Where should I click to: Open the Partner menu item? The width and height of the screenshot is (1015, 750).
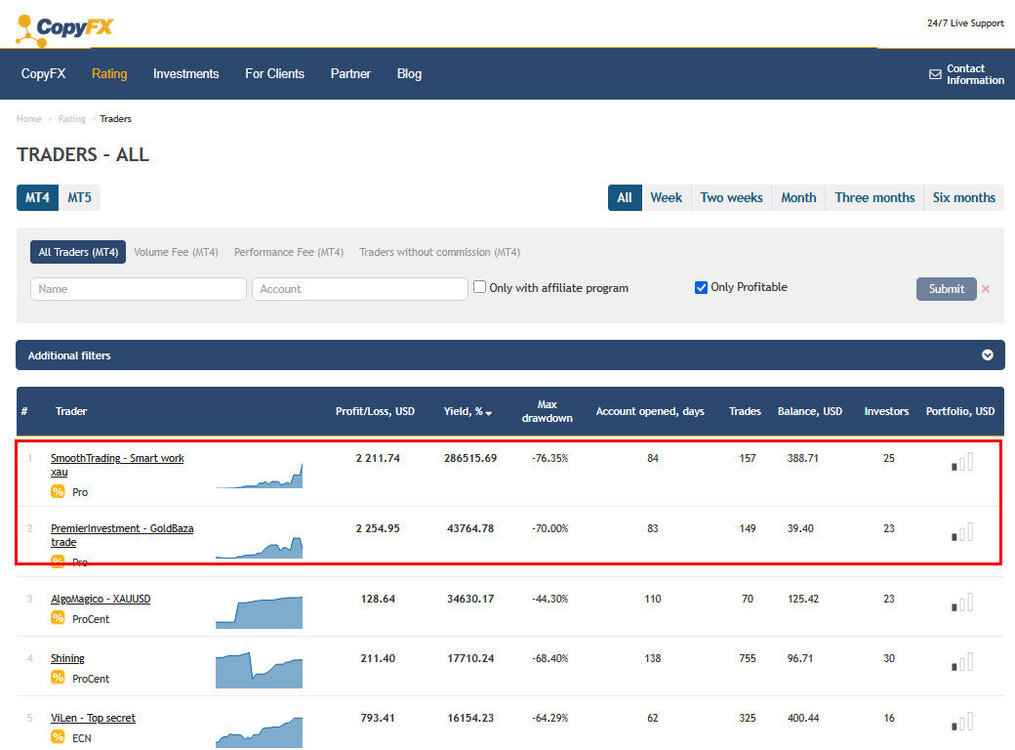pyautogui.click(x=350, y=74)
